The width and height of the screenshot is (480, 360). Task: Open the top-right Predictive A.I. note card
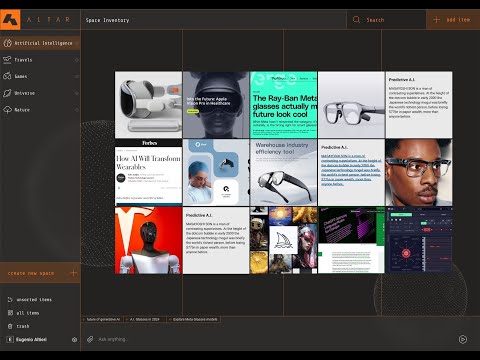[x=419, y=105]
